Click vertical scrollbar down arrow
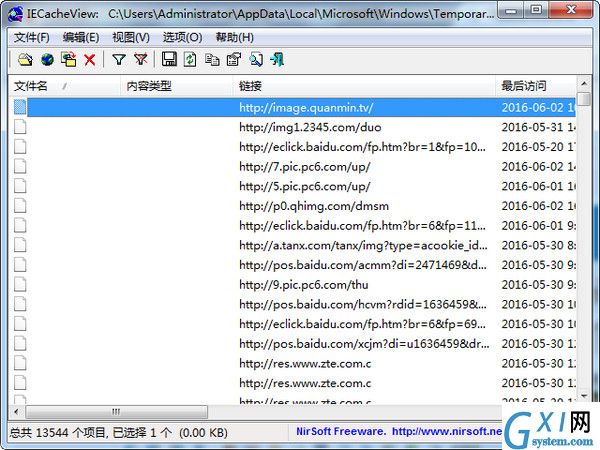This screenshot has height=450, width=600. (584, 396)
